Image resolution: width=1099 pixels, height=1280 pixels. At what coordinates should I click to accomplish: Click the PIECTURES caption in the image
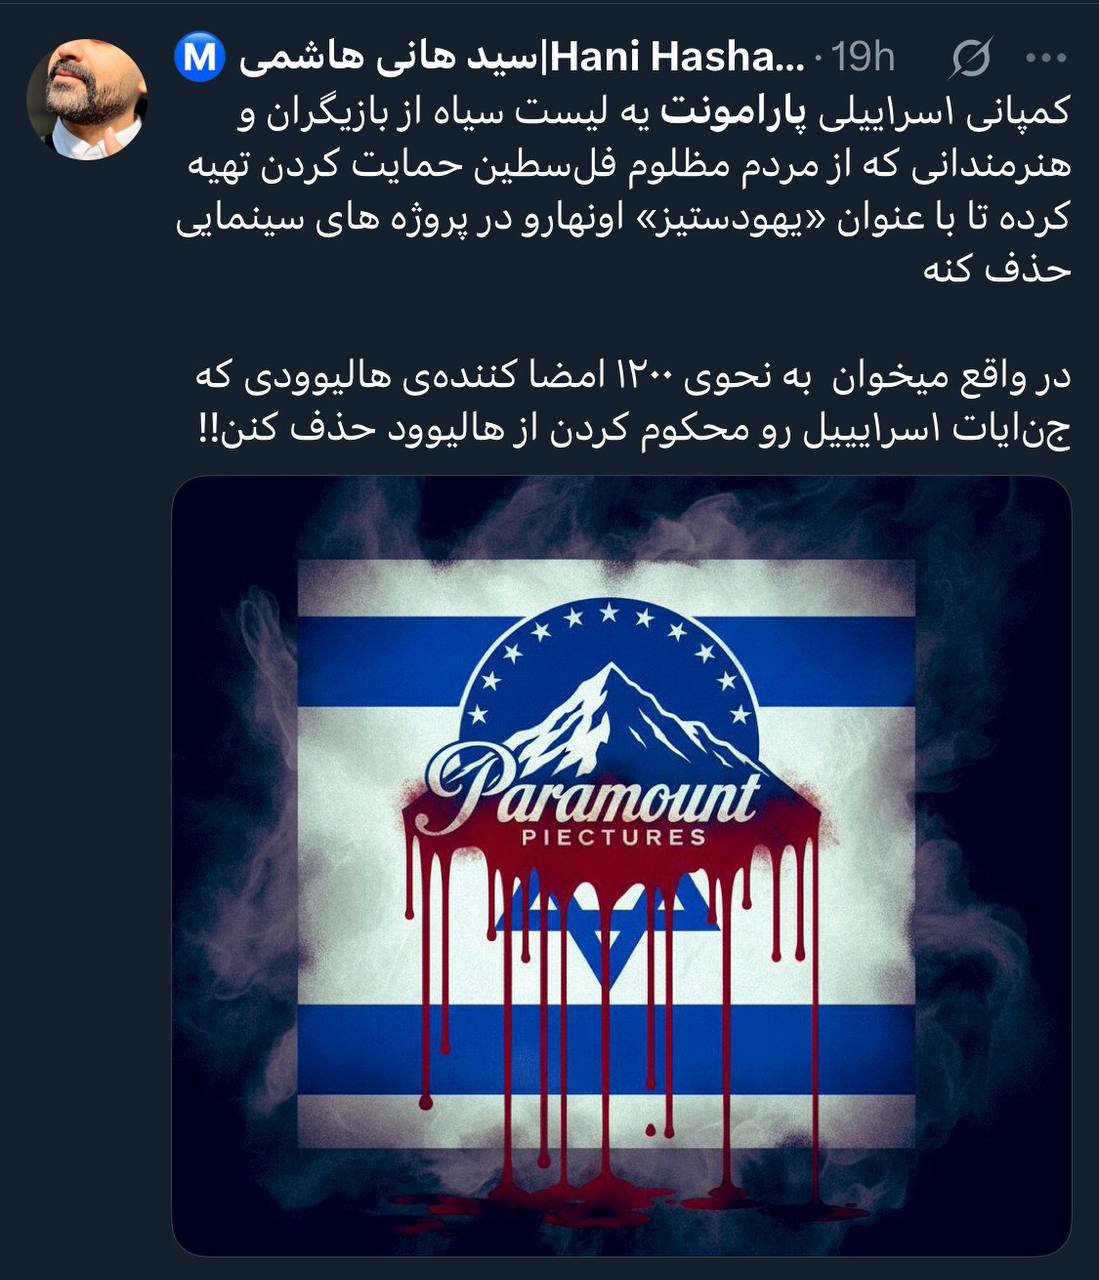pos(613,837)
